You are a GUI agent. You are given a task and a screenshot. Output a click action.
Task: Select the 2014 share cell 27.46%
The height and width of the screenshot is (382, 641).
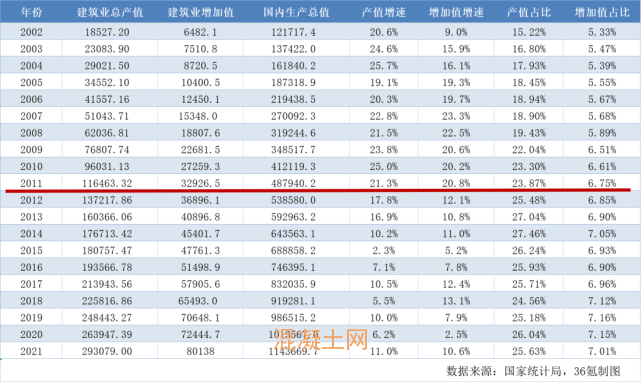point(529,234)
